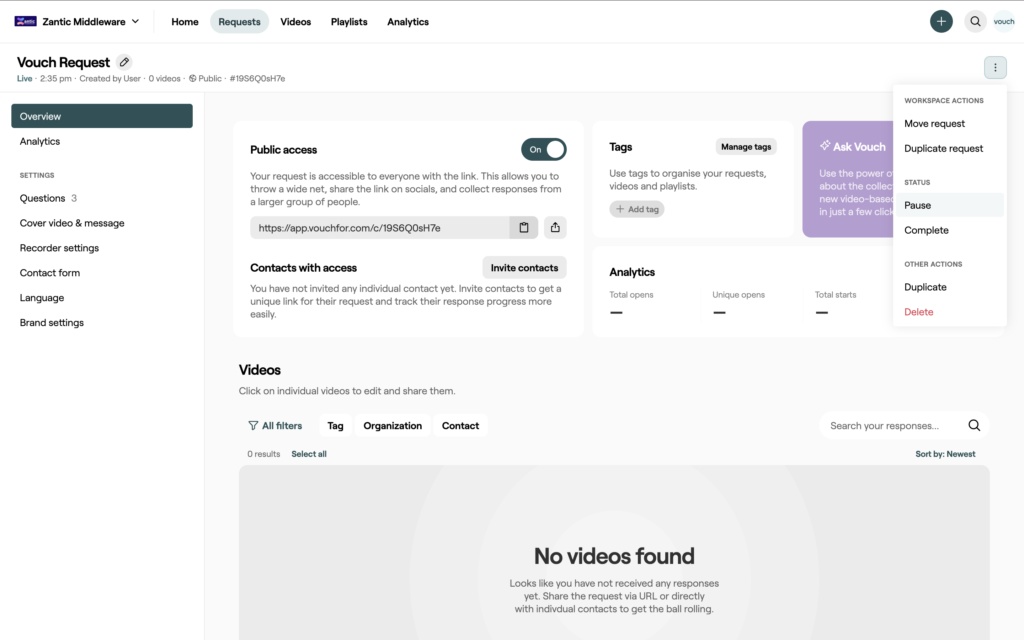
Task: Click the Invite contacts button
Action: tap(524, 268)
